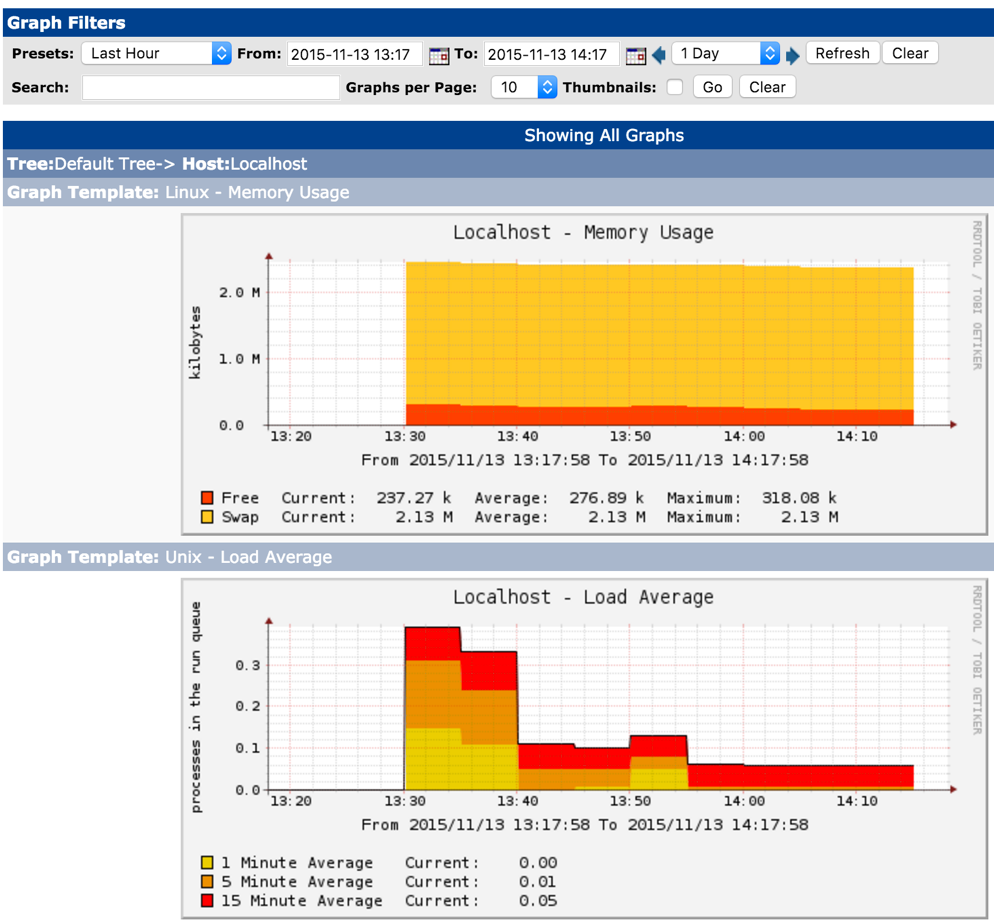Open the Localhost Memory Usage graph
The height and width of the screenshot is (921, 994).
[x=584, y=370]
